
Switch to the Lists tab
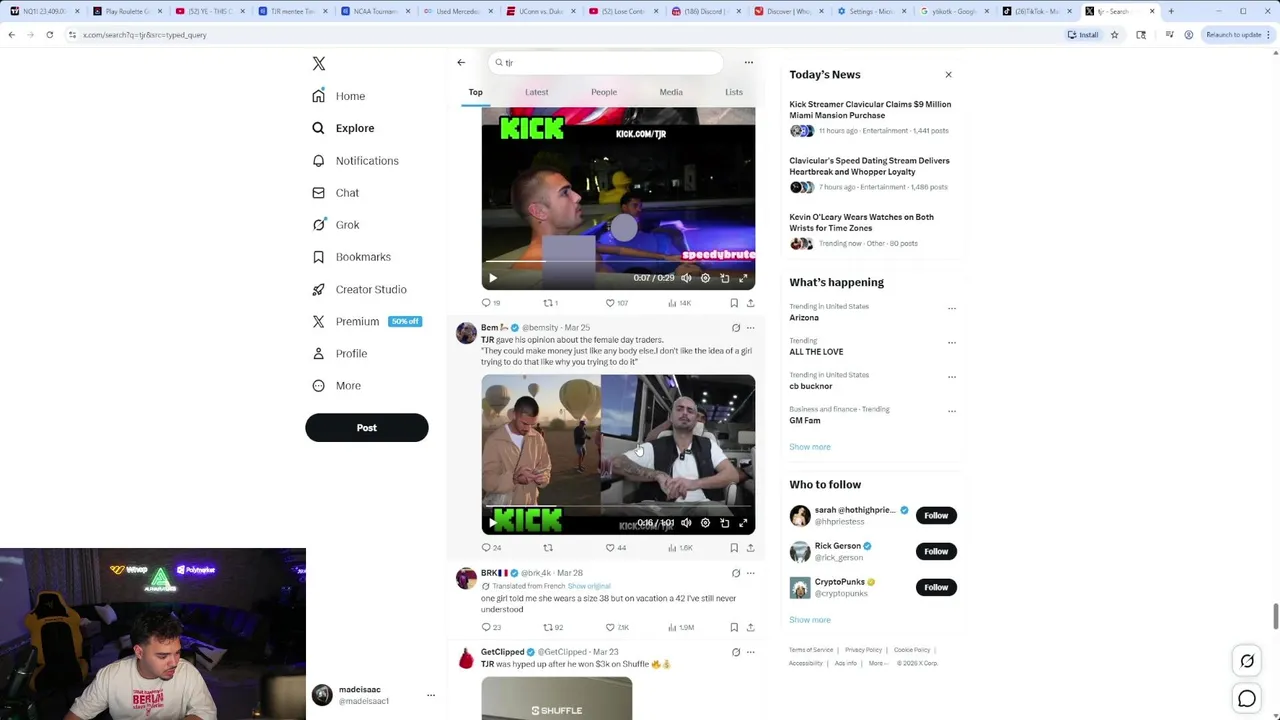click(x=734, y=92)
